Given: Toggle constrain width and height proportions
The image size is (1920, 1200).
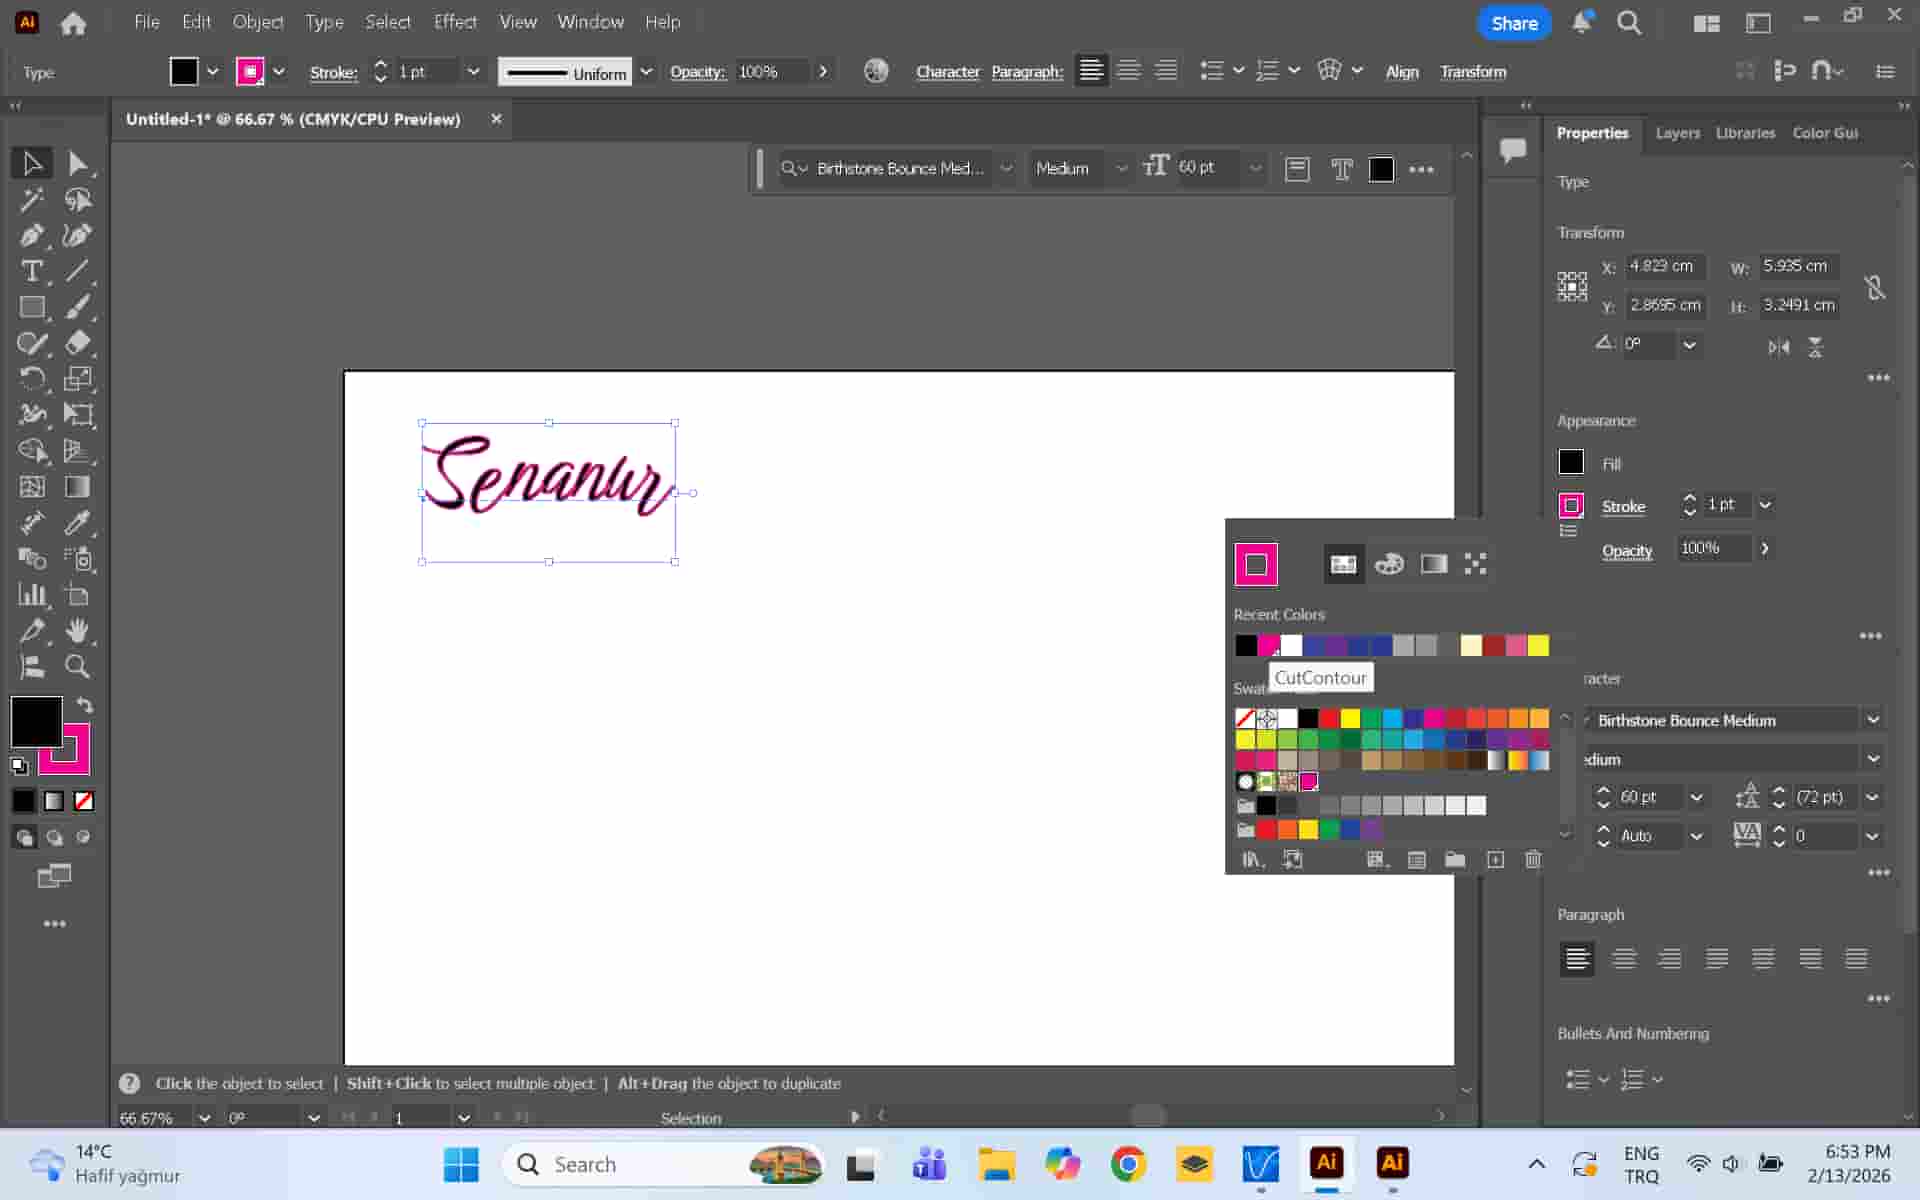Looking at the screenshot, I should tap(1875, 288).
